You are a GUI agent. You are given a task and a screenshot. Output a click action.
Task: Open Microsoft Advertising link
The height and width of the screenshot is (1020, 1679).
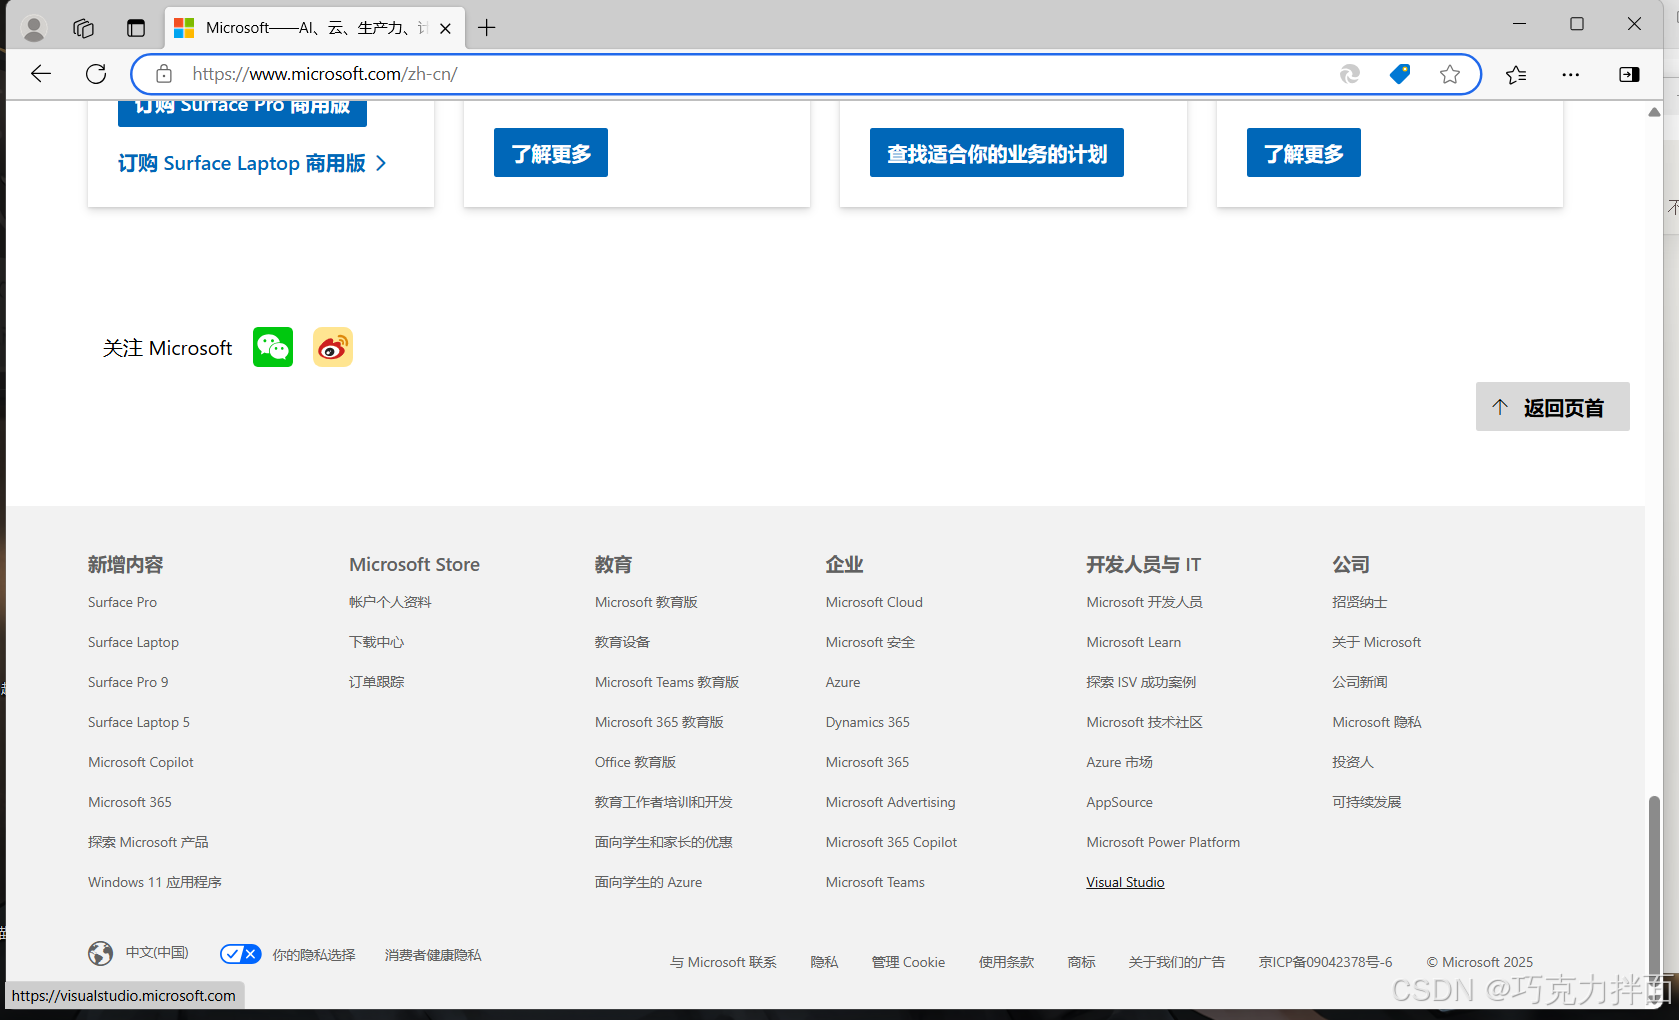890,802
